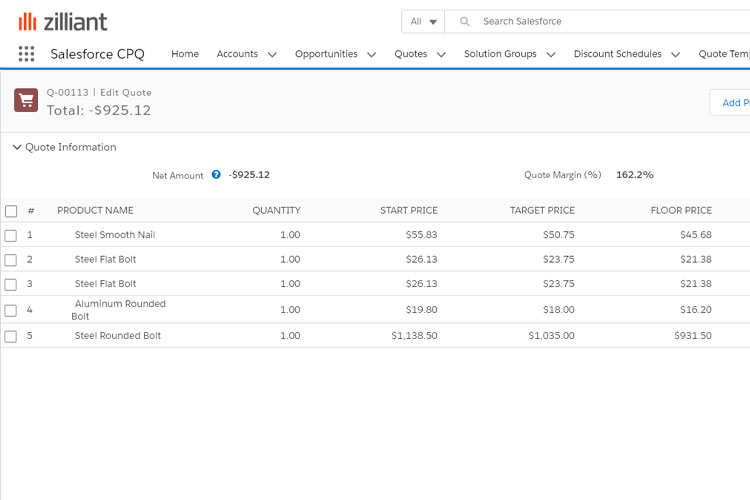Click the Zilliant logo
This screenshot has height=500, width=750.
pyautogui.click(x=62, y=21)
